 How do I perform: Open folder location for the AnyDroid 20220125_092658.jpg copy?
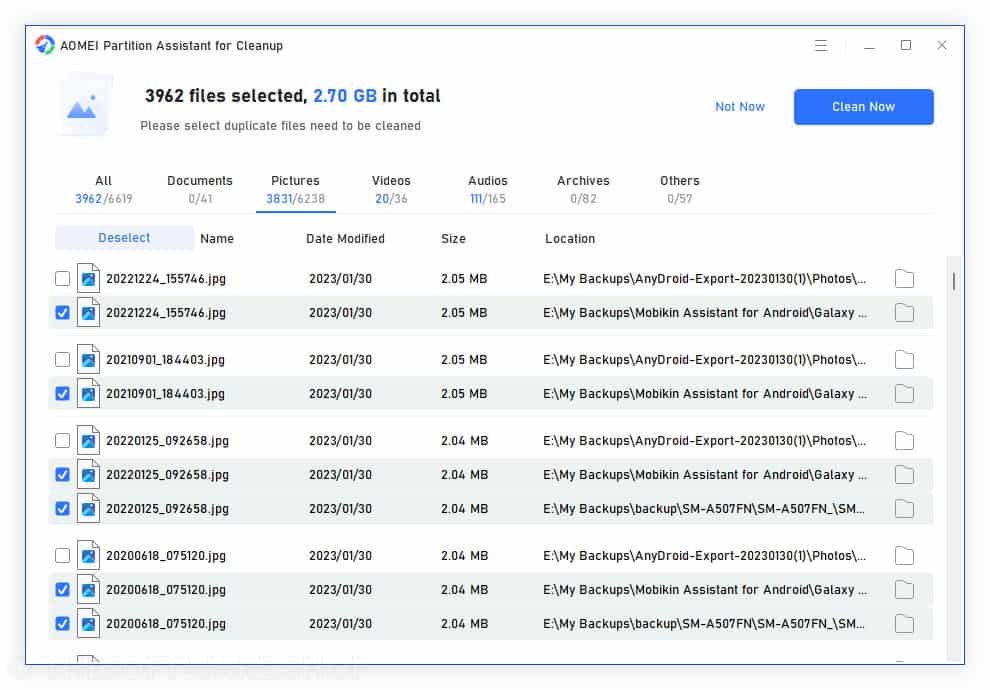(904, 440)
